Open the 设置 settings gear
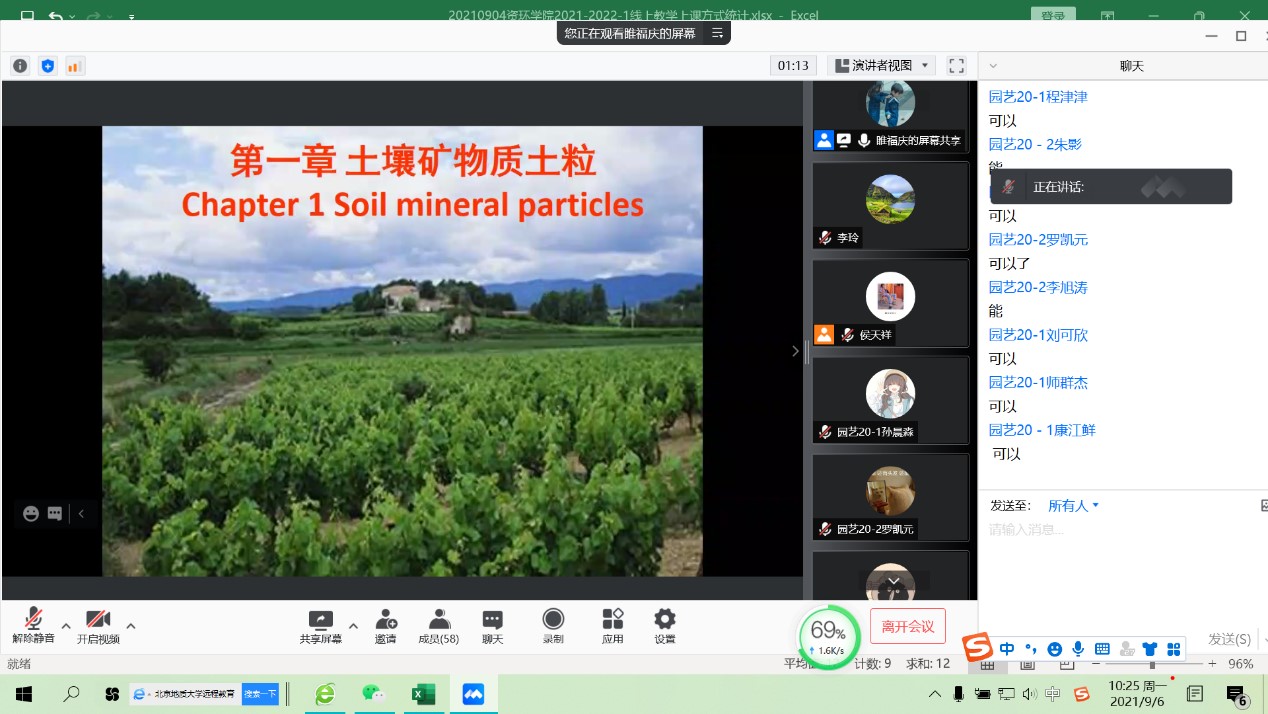This screenshot has height=714, width=1268. (664, 626)
